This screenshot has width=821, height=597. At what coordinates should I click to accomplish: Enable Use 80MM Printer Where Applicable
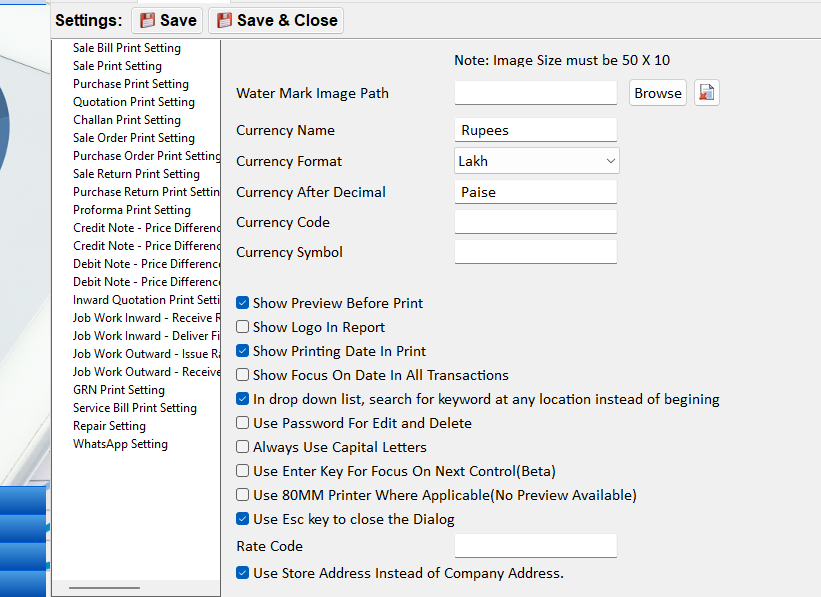[x=243, y=495]
